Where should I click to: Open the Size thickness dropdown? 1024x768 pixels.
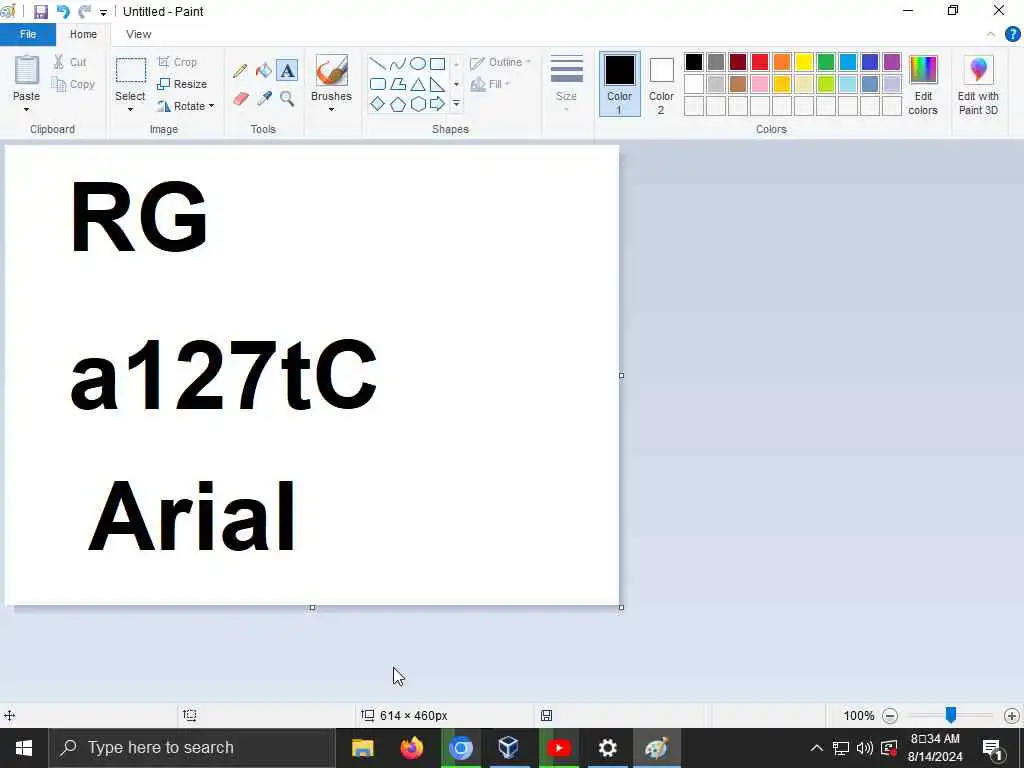pyautogui.click(x=566, y=84)
